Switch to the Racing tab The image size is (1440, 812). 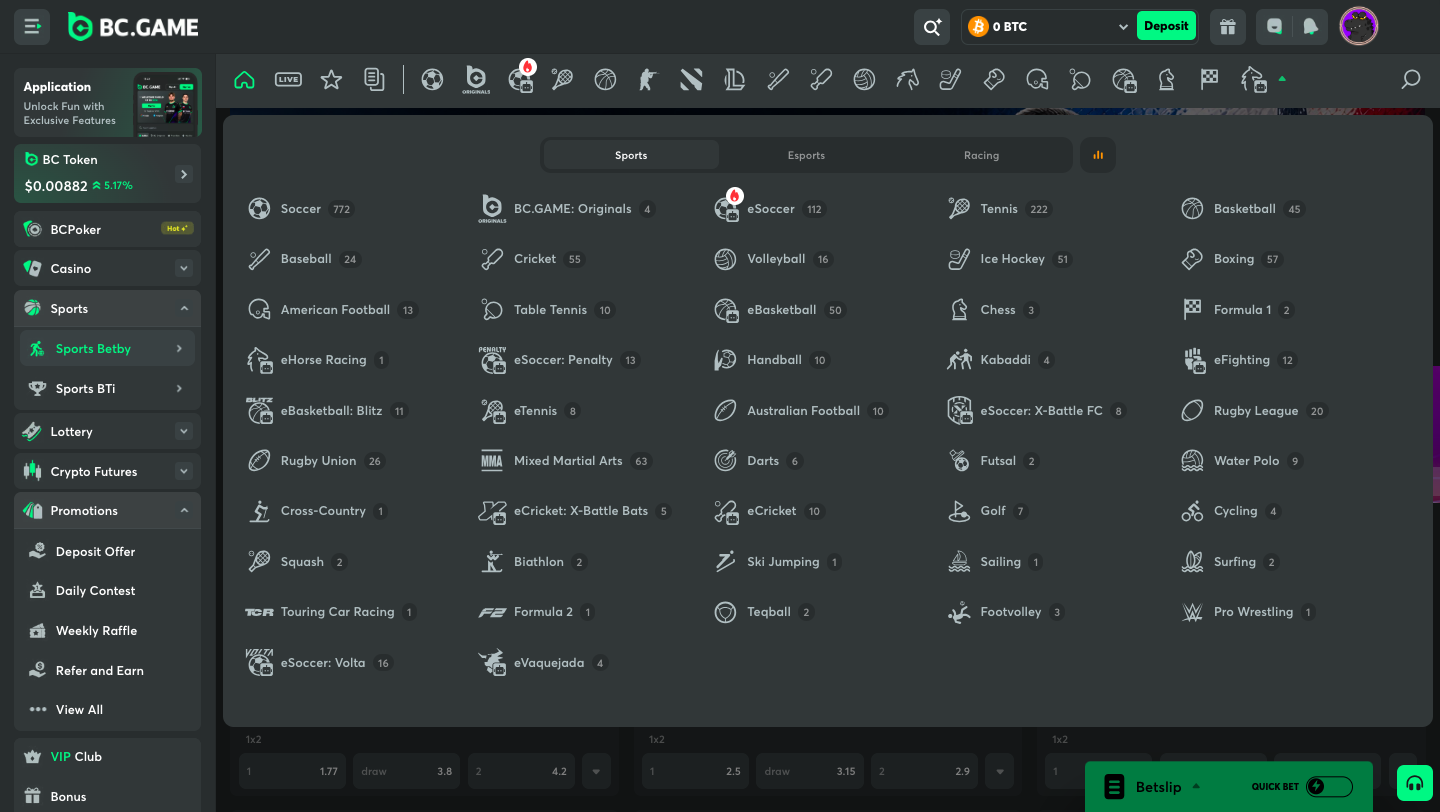tap(981, 155)
